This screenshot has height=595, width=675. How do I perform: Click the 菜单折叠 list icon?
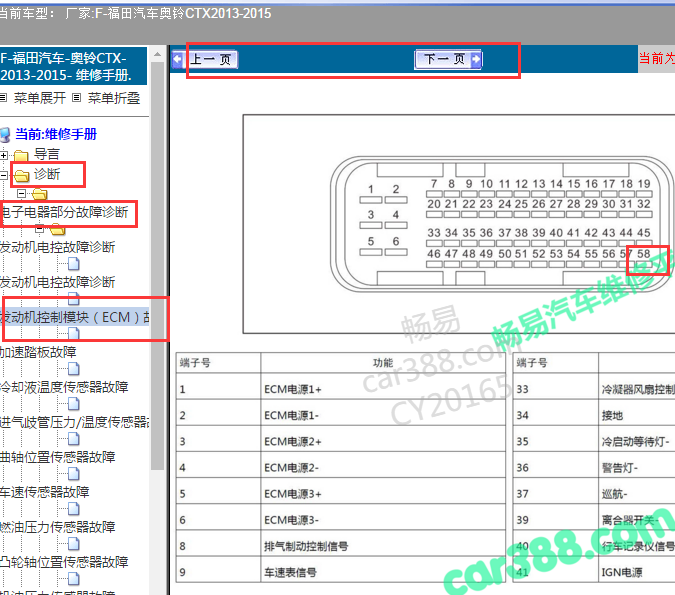pyautogui.click(x=77, y=98)
